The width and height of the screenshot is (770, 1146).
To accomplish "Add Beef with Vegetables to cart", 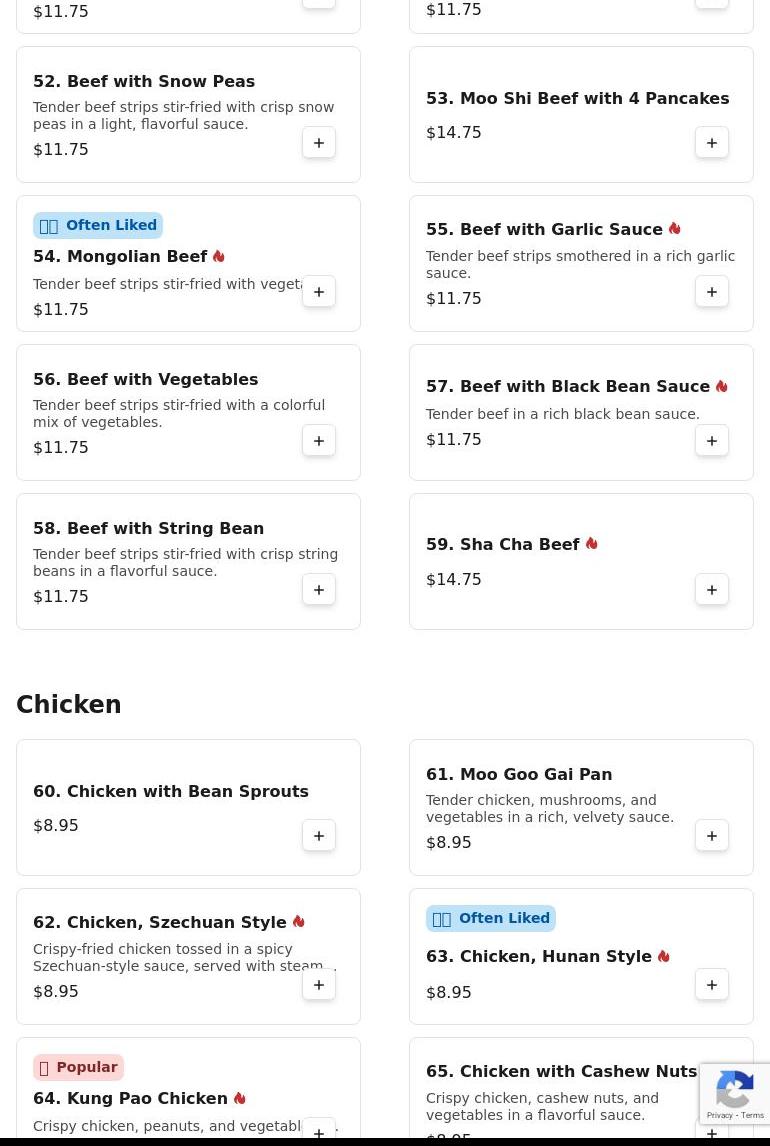I will coord(319,441).
